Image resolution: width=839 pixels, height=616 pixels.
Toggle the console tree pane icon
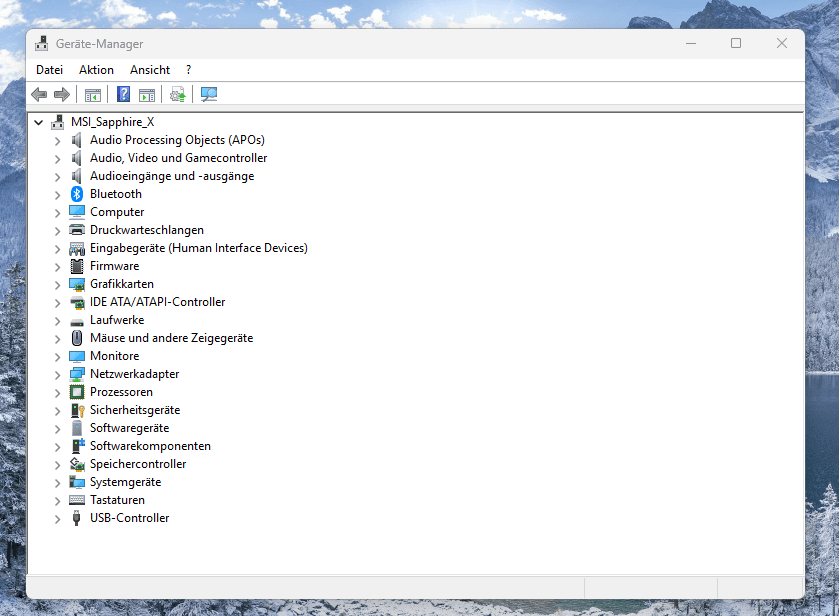click(x=93, y=95)
